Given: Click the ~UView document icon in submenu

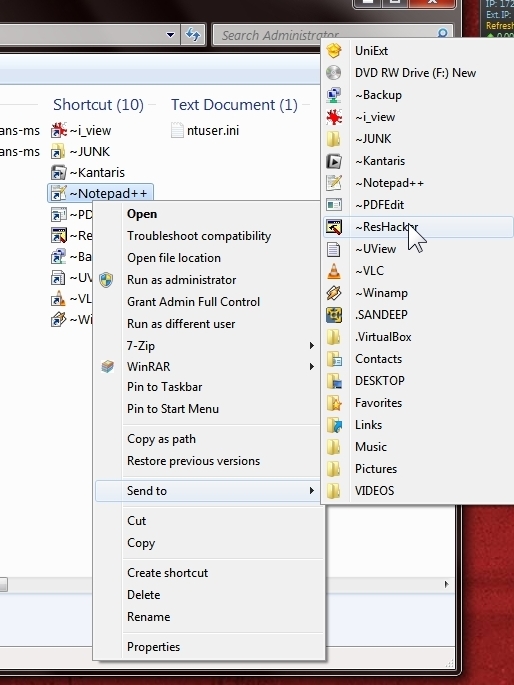Looking at the screenshot, I should (334, 249).
